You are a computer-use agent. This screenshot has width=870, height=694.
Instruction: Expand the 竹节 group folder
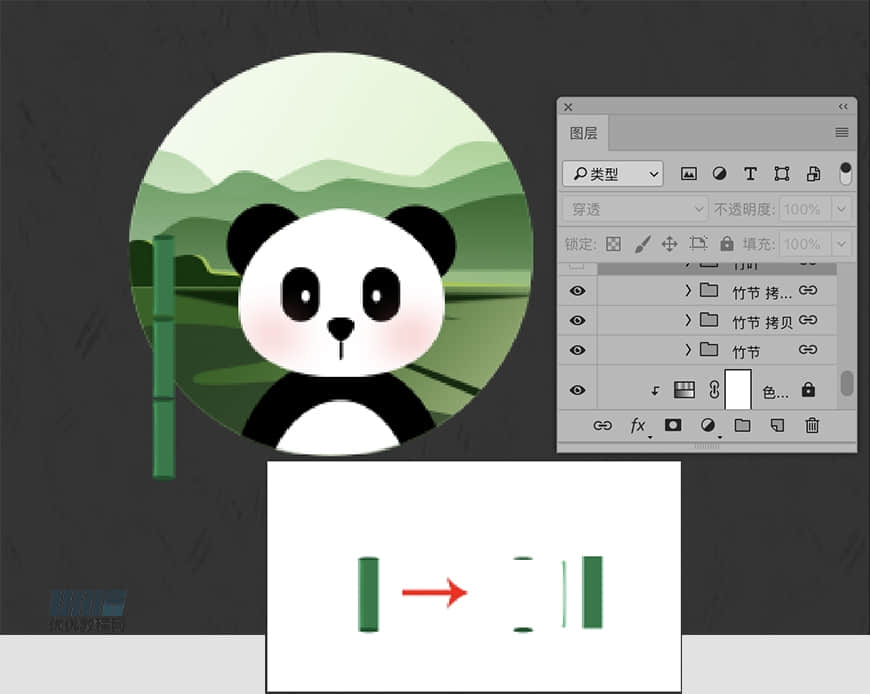click(x=688, y=350)
